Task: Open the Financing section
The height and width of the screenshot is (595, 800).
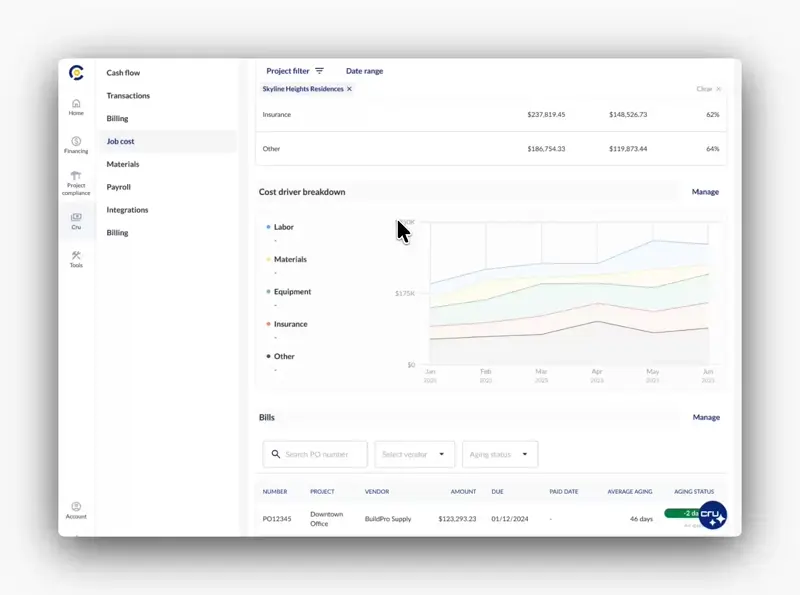Action: click(x=76, y=145)
